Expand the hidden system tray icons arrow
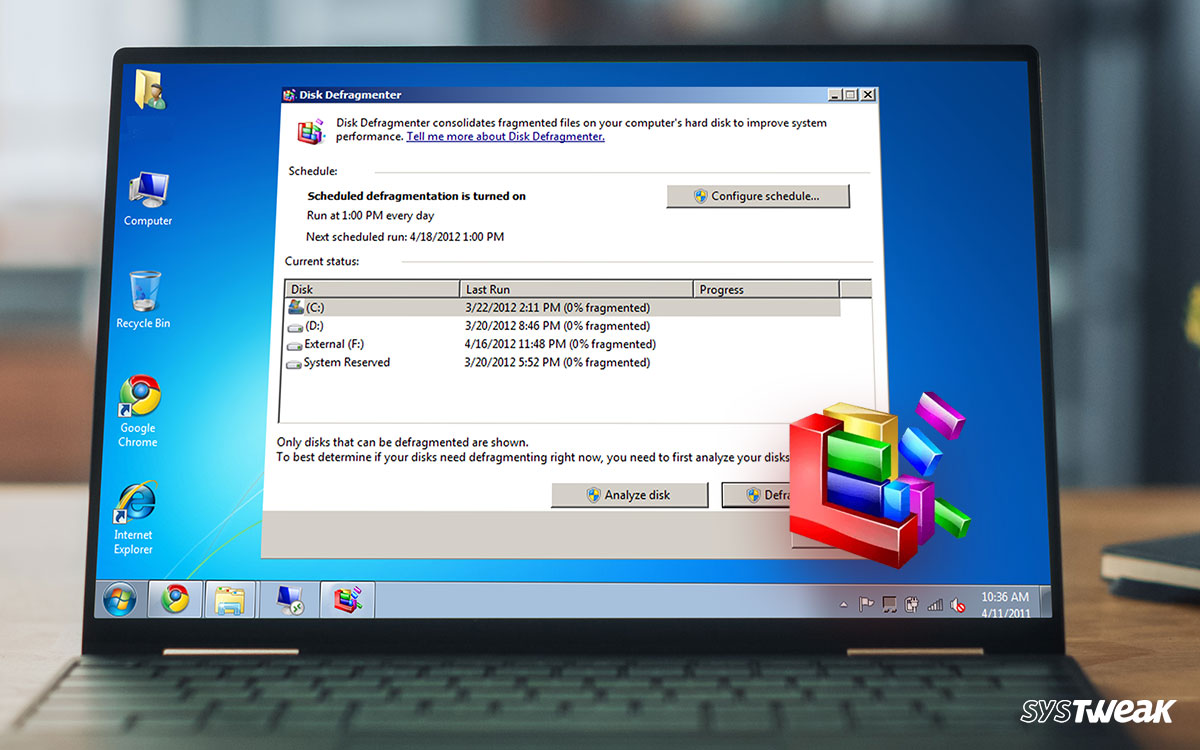Viewport: 1200px width, 750px height. [843, 605]
